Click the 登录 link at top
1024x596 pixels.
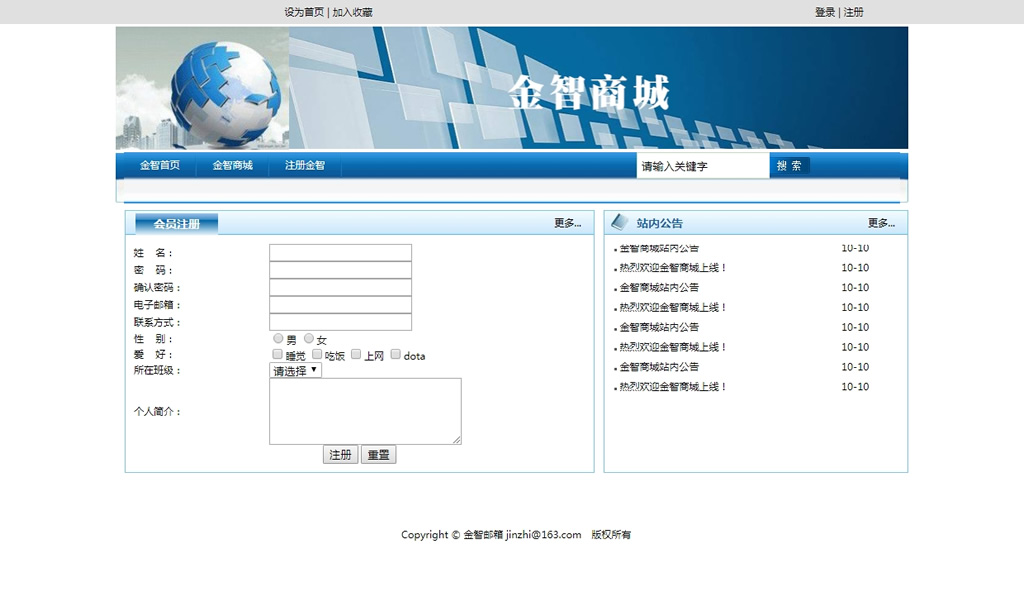[824, 12]
